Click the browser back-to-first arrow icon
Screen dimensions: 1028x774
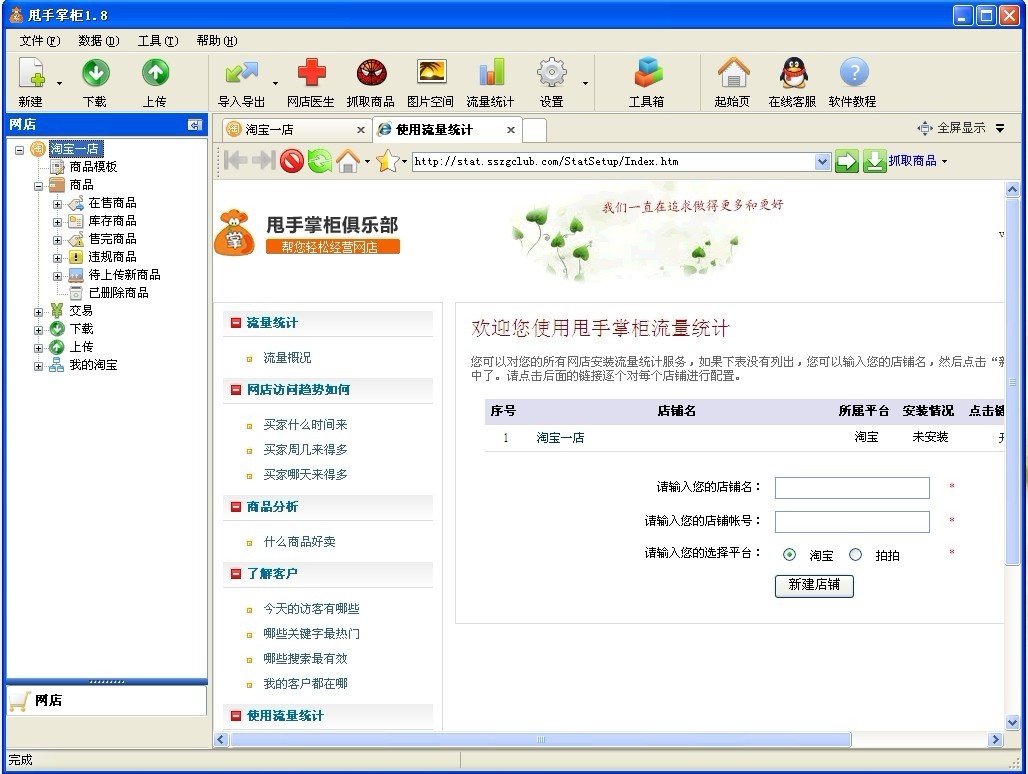(x=235, y=161)
